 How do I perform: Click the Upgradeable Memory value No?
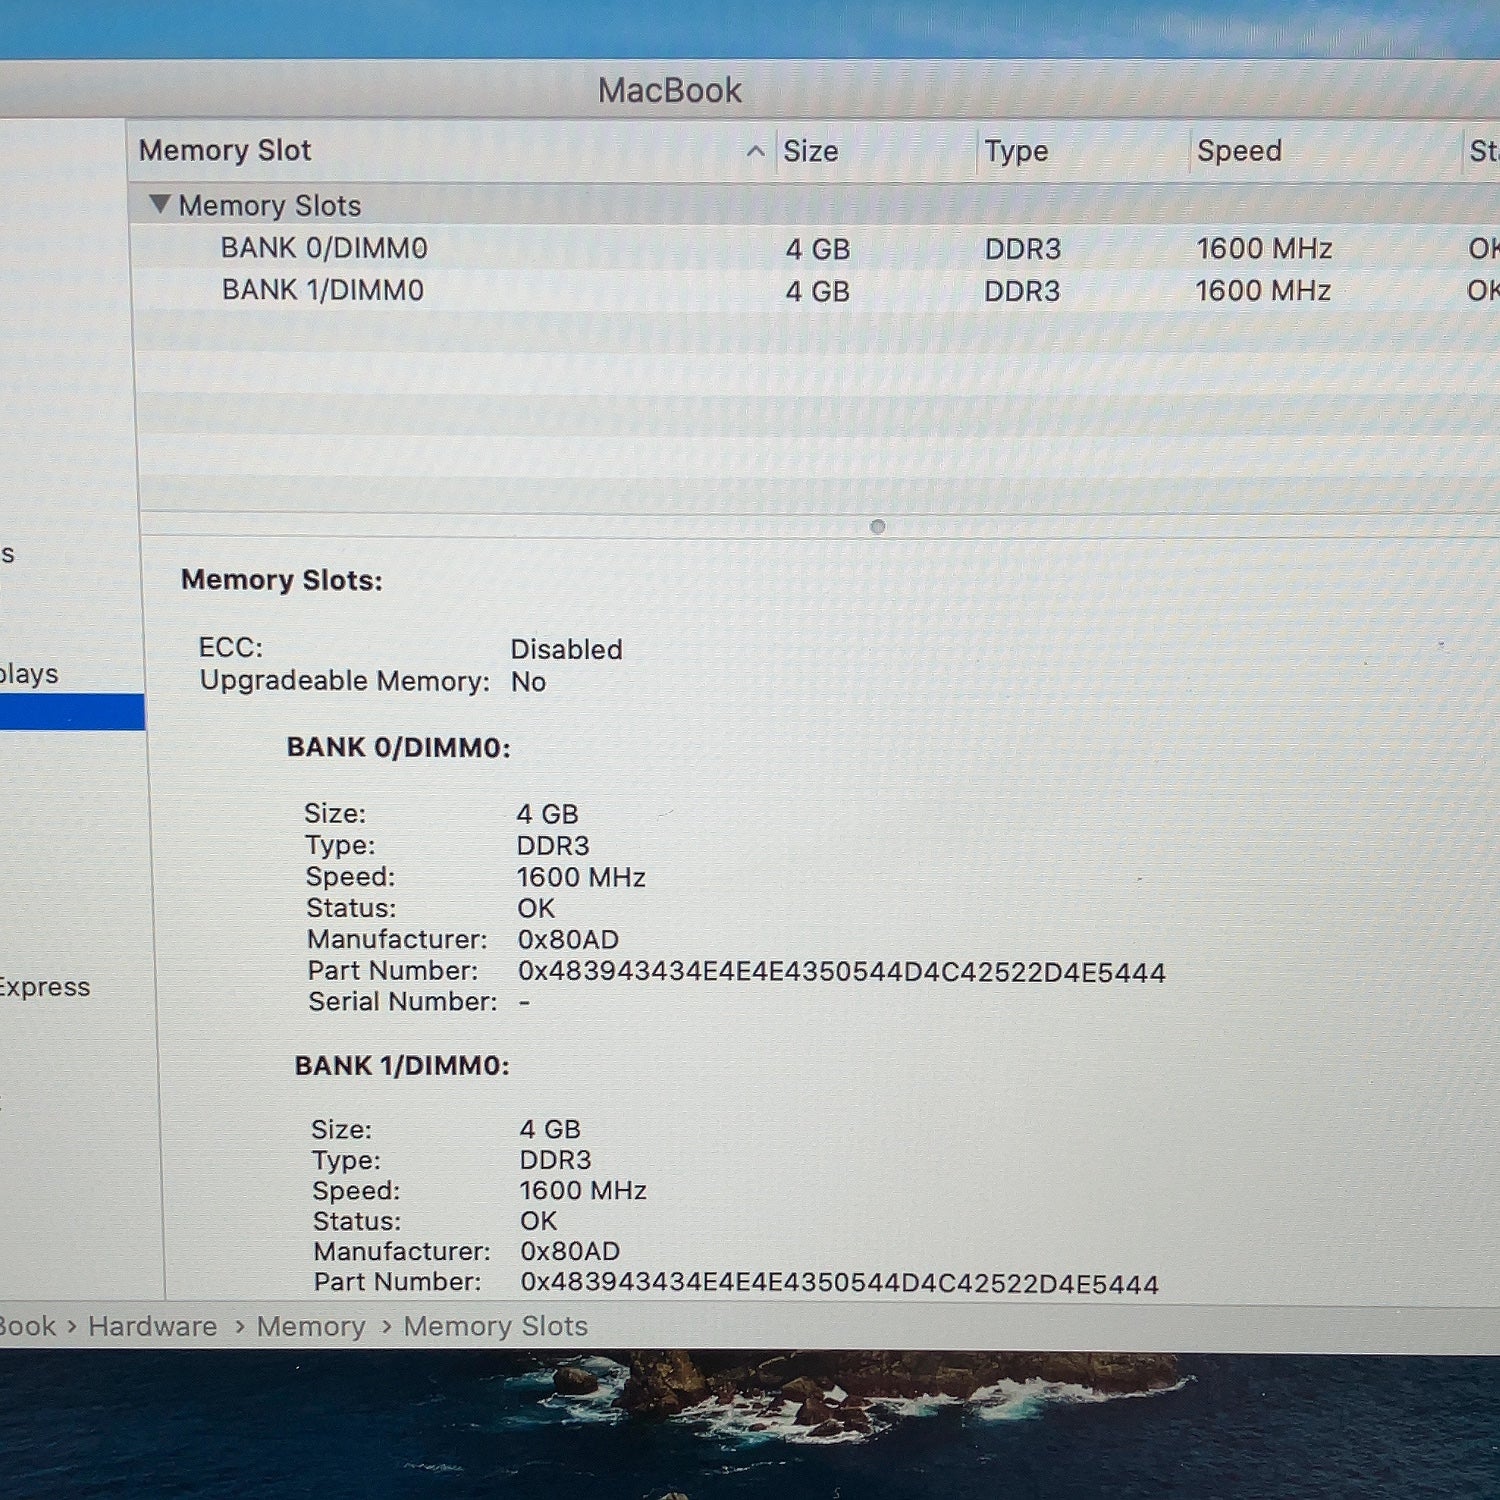pos(528,682)
